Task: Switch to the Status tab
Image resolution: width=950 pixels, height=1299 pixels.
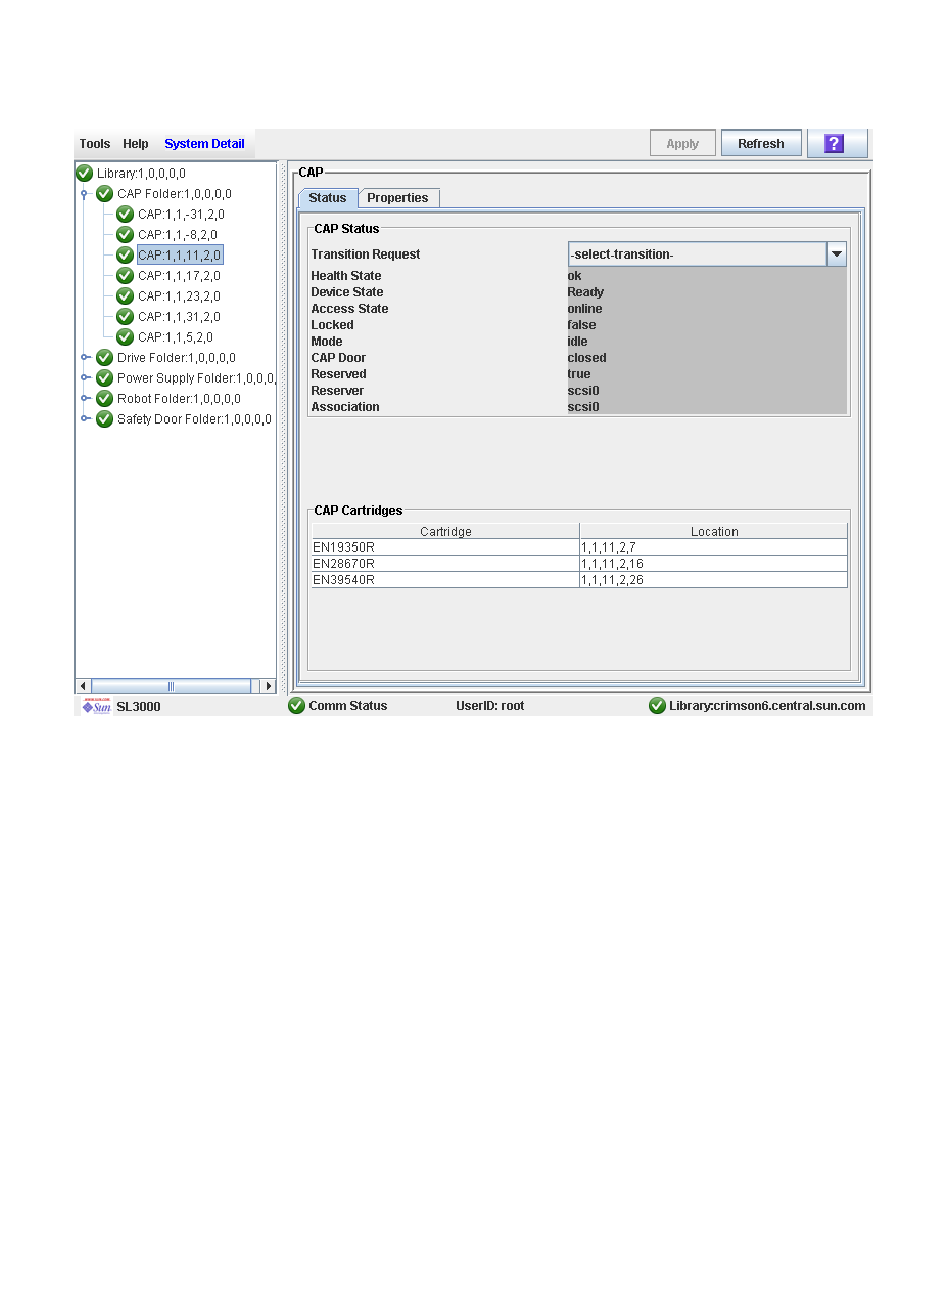Action: (328, 198)
